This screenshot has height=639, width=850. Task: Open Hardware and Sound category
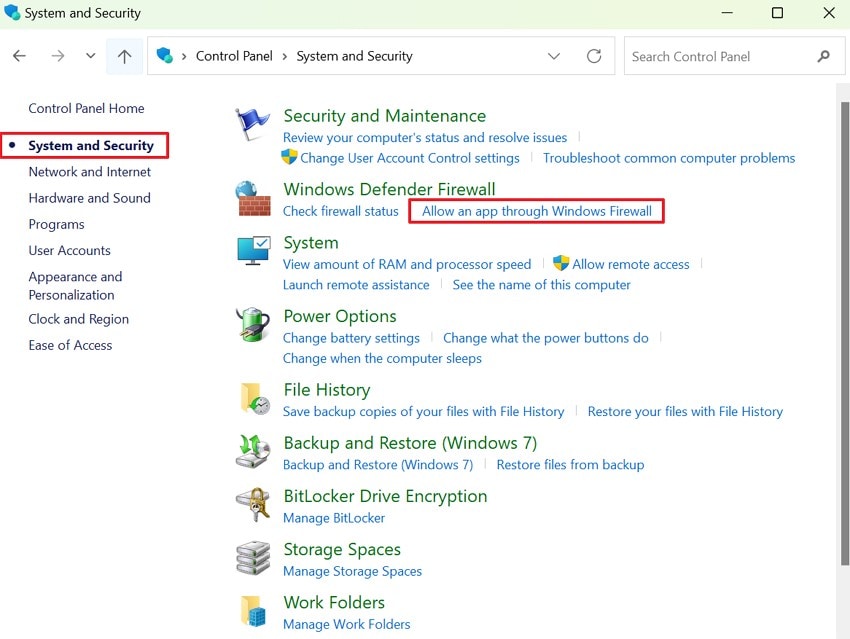tap(89, 198)
